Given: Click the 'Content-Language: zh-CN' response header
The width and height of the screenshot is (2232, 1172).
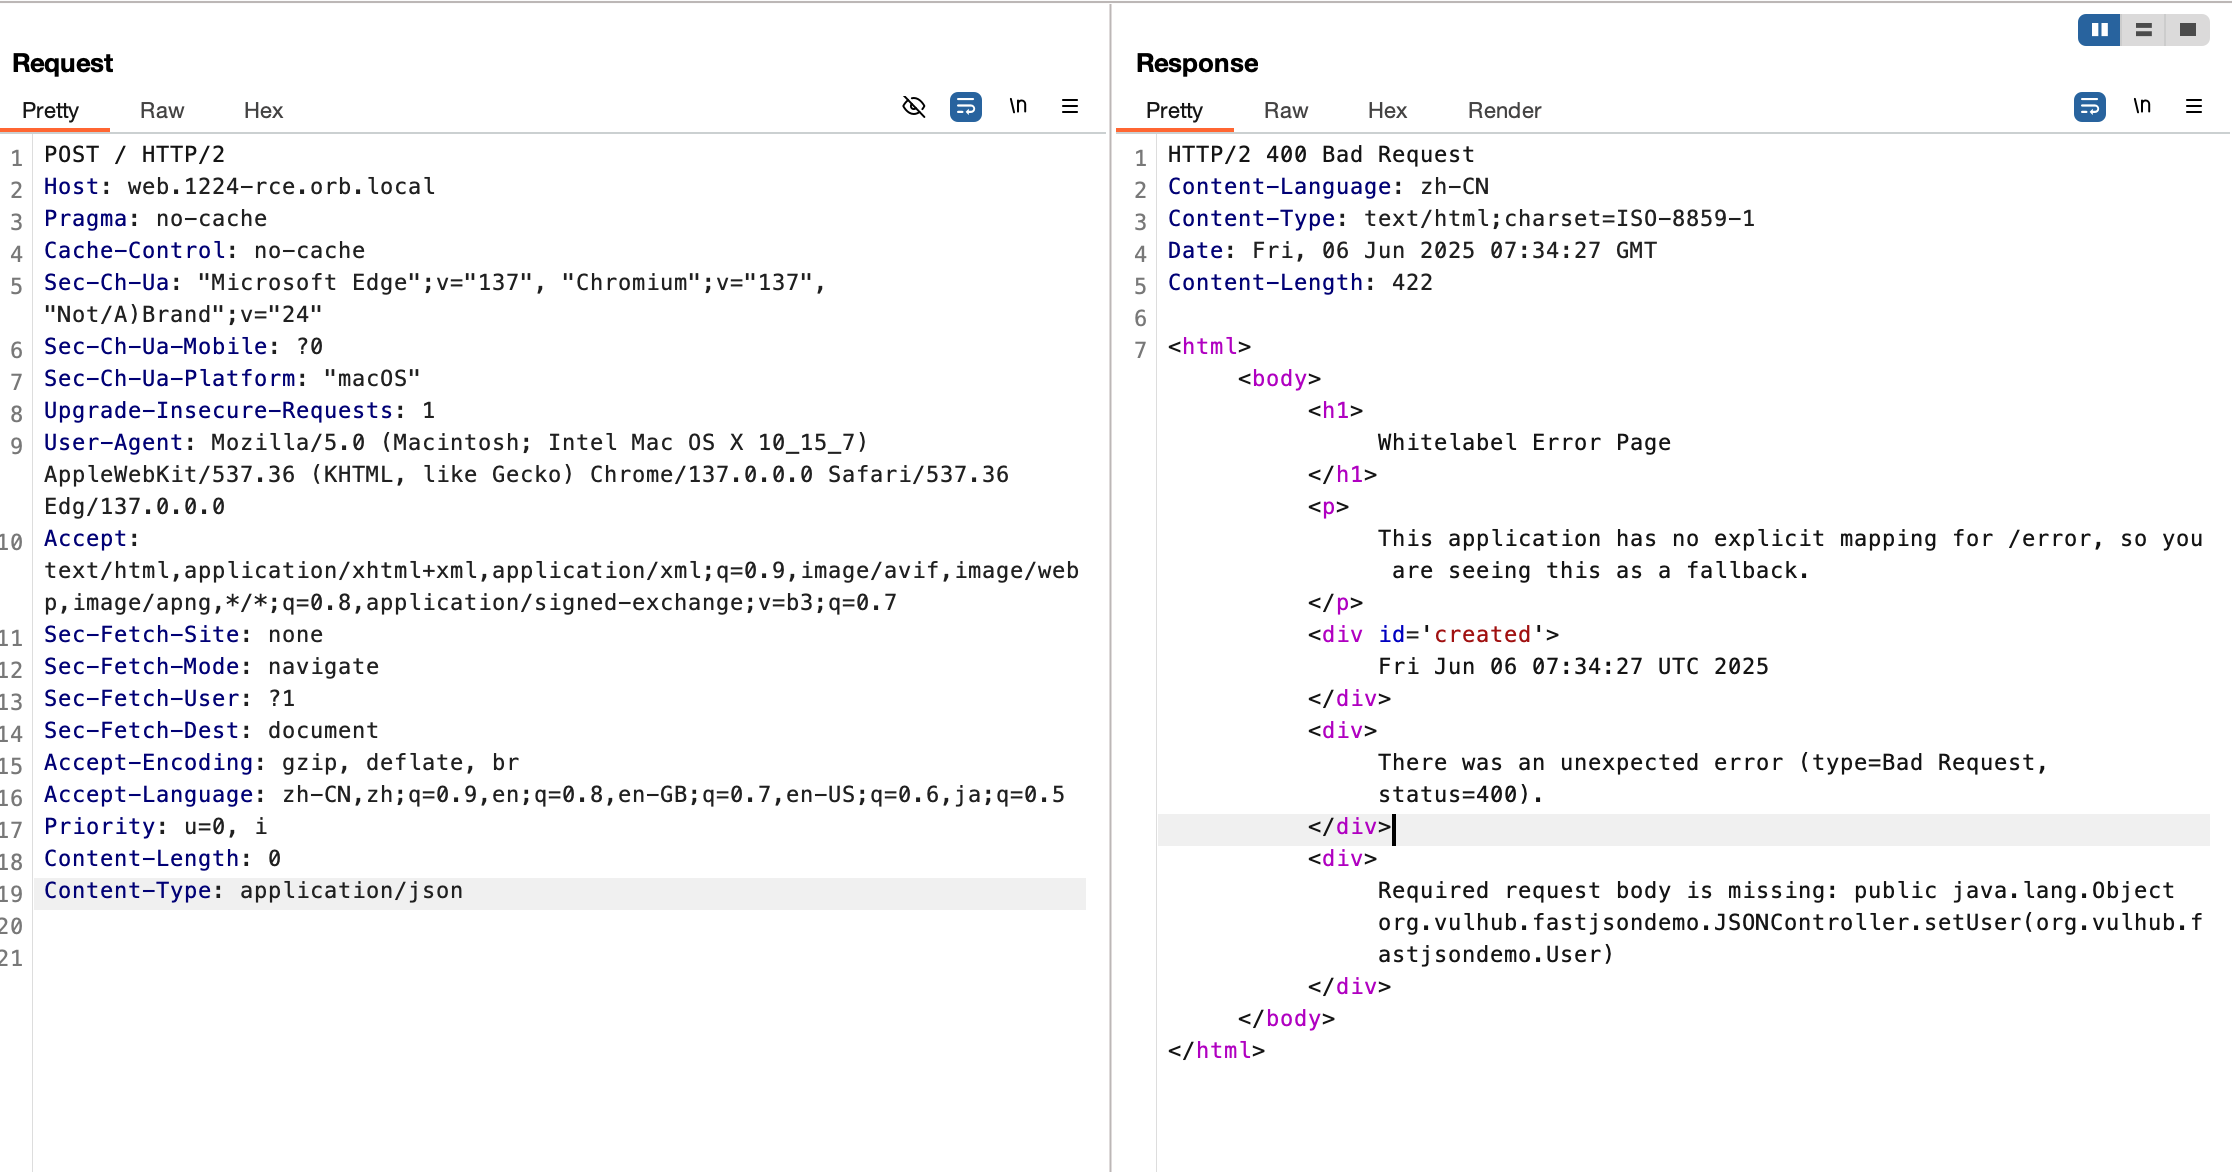Looking at the screenshot, I should 1328,187.
